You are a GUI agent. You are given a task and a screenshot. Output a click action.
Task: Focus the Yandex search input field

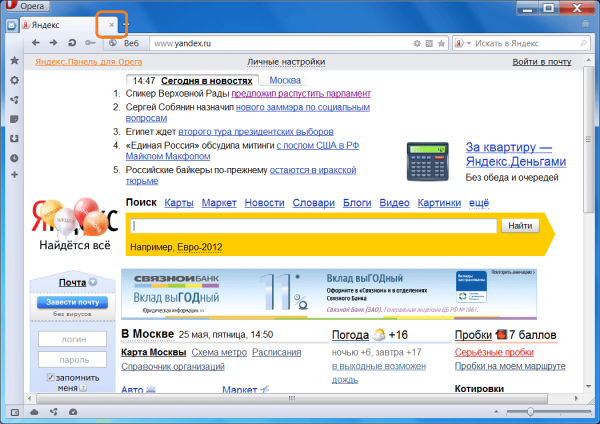(313, 226)
